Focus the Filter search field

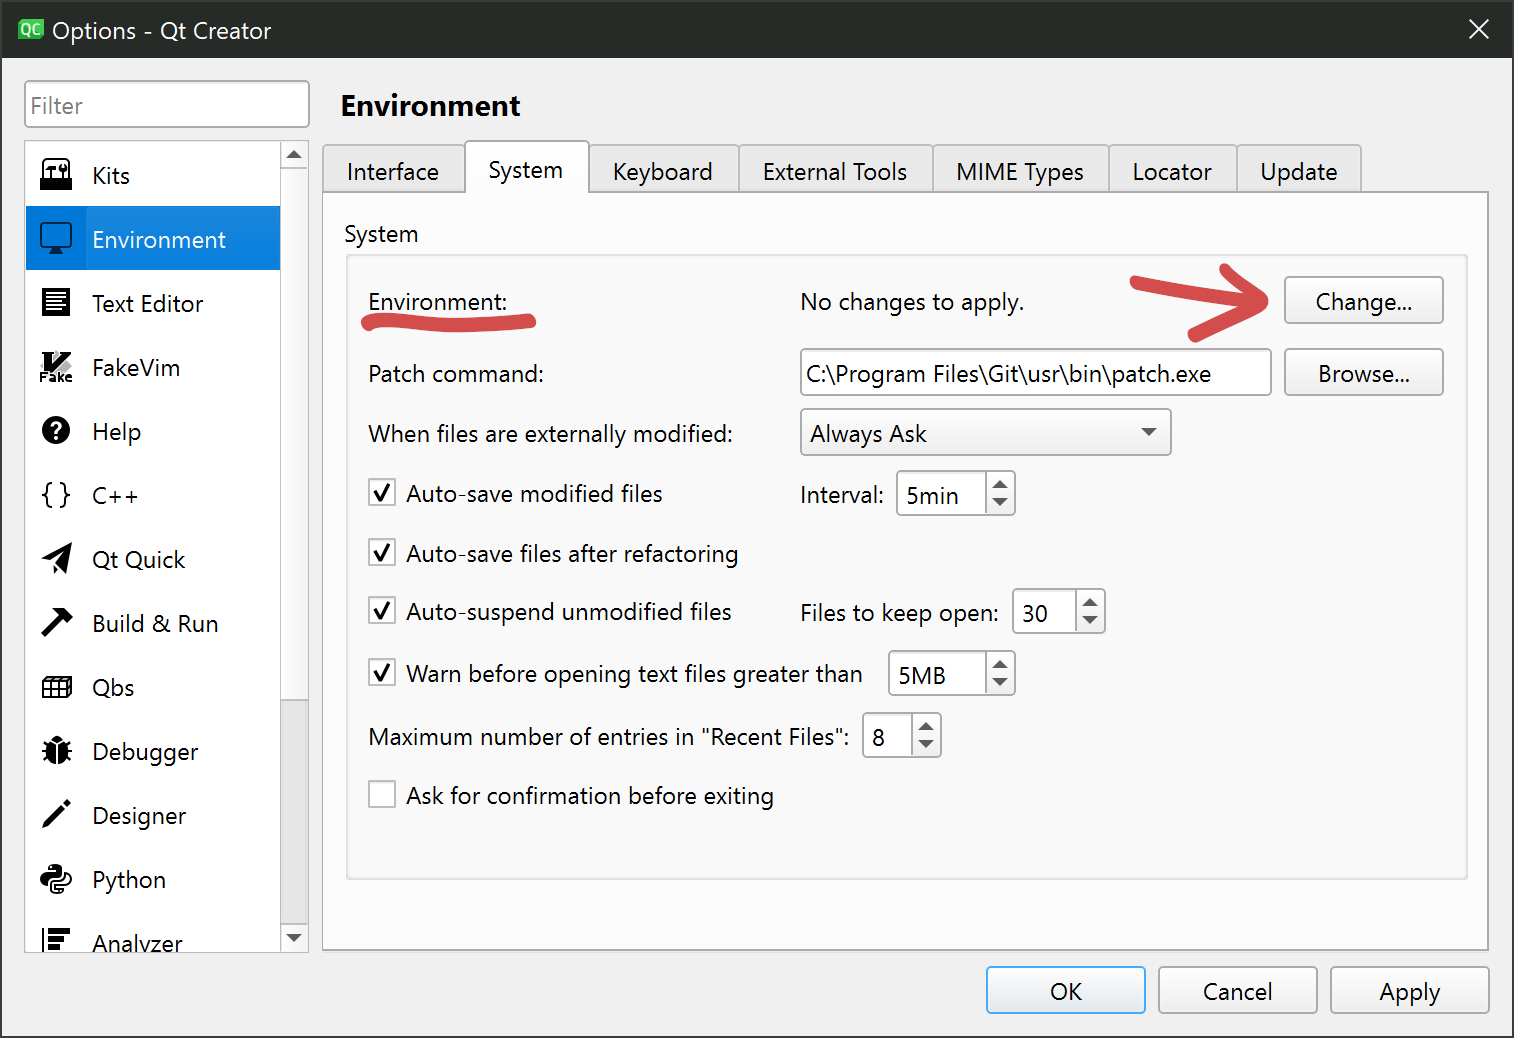pos(167,105)
